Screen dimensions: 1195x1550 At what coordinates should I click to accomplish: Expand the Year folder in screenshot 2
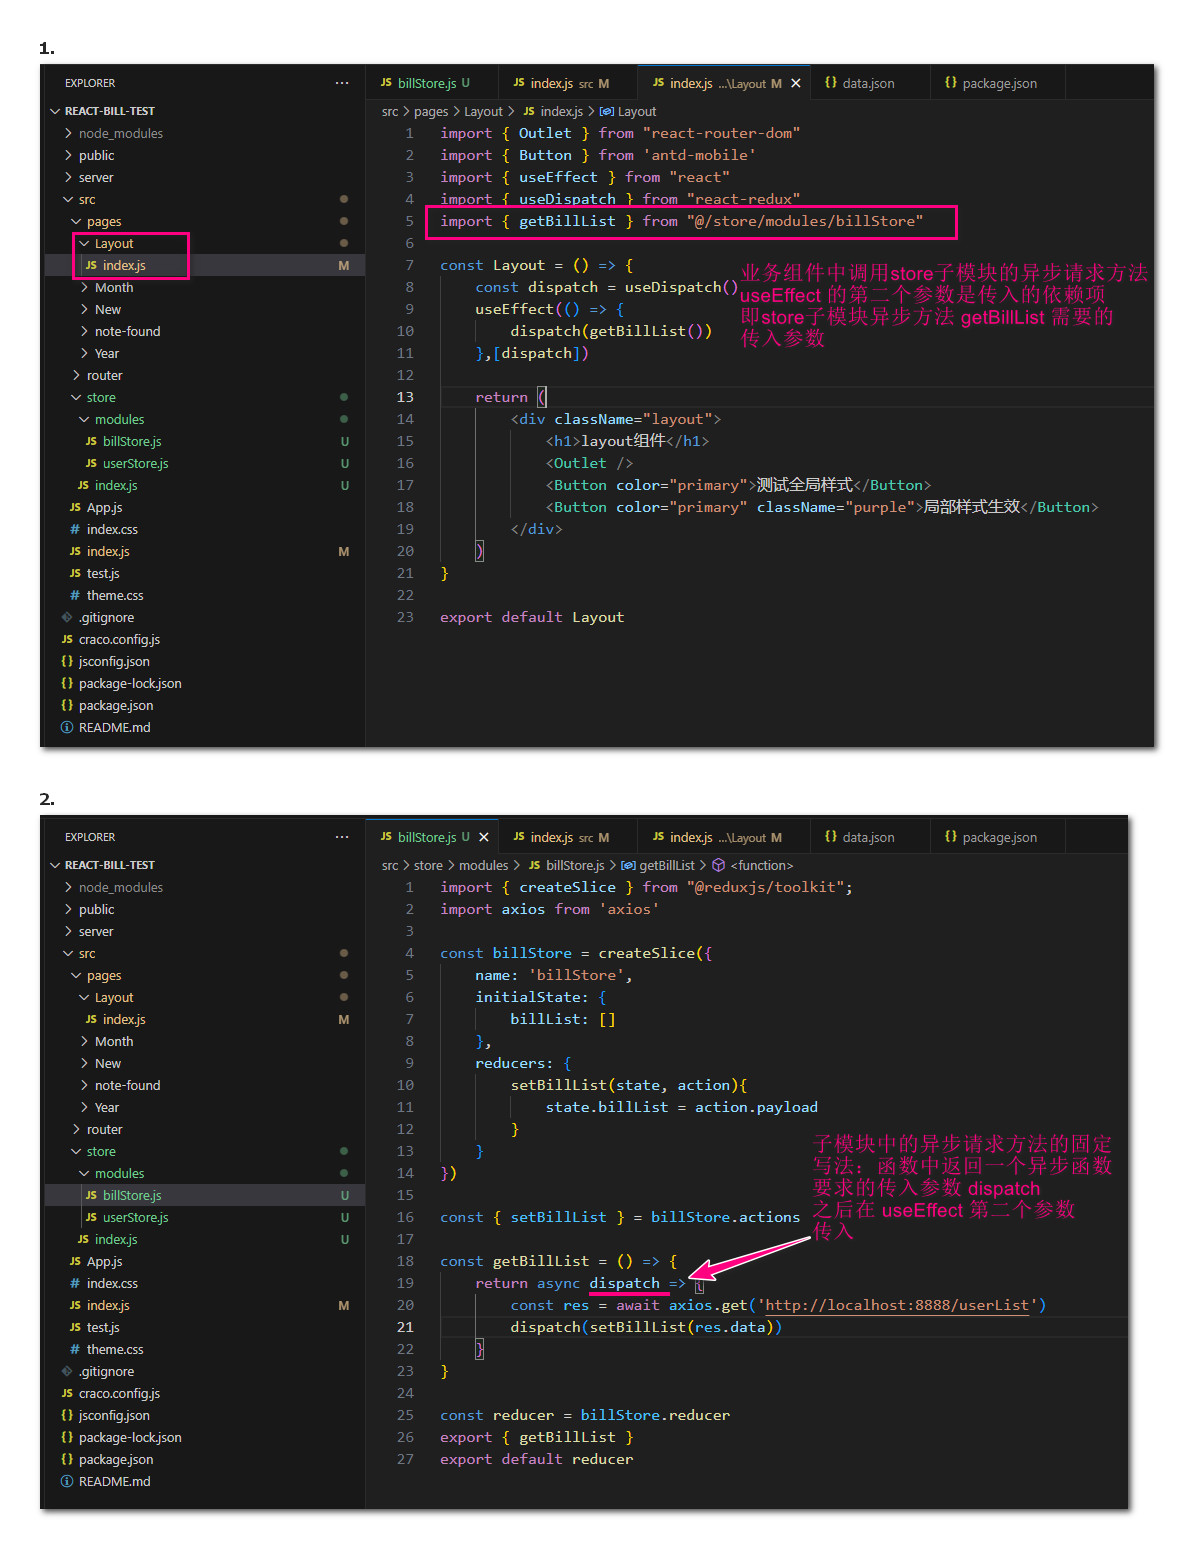tap(84, 1107)
